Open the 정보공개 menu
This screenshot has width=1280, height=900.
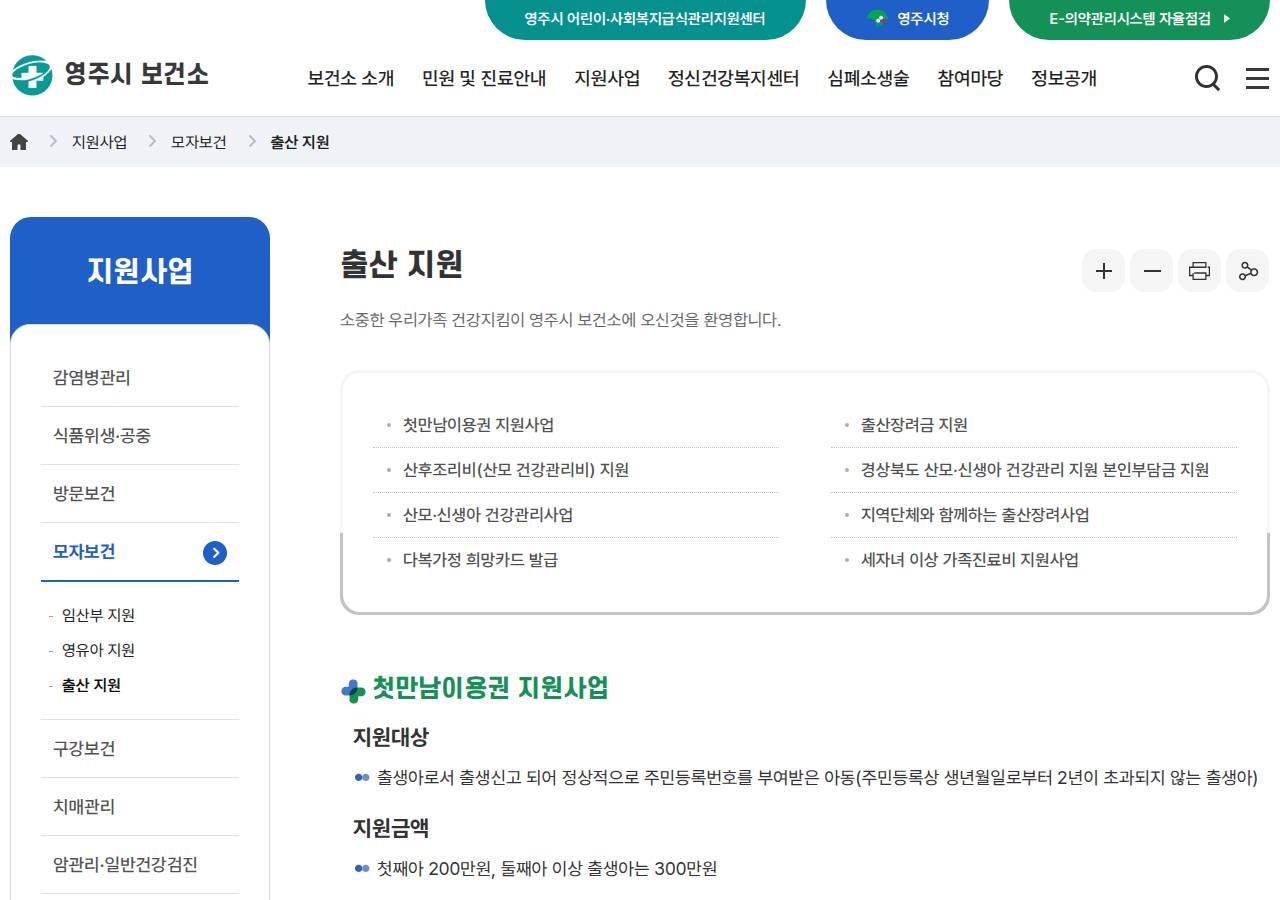coord(1064,78)
